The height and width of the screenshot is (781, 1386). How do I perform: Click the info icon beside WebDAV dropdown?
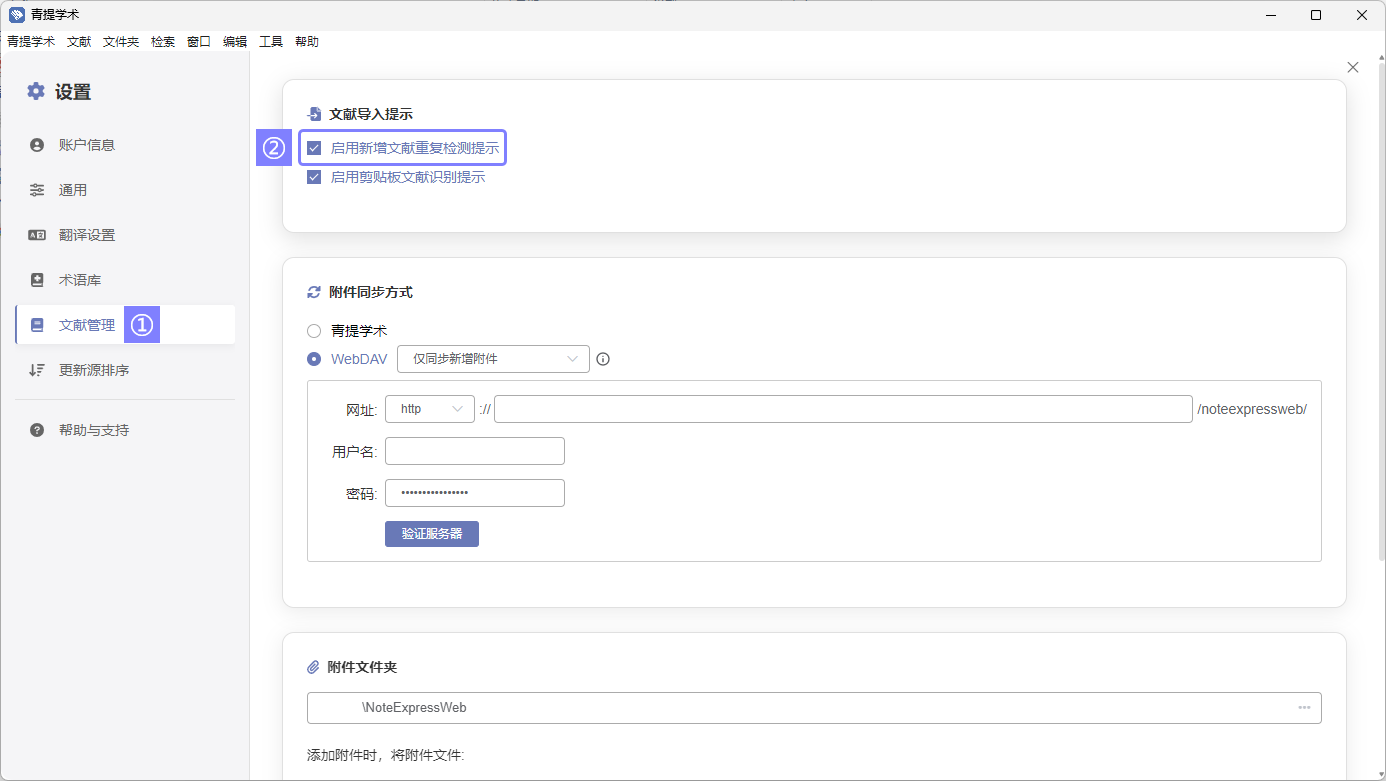click(x=603, y=359)
